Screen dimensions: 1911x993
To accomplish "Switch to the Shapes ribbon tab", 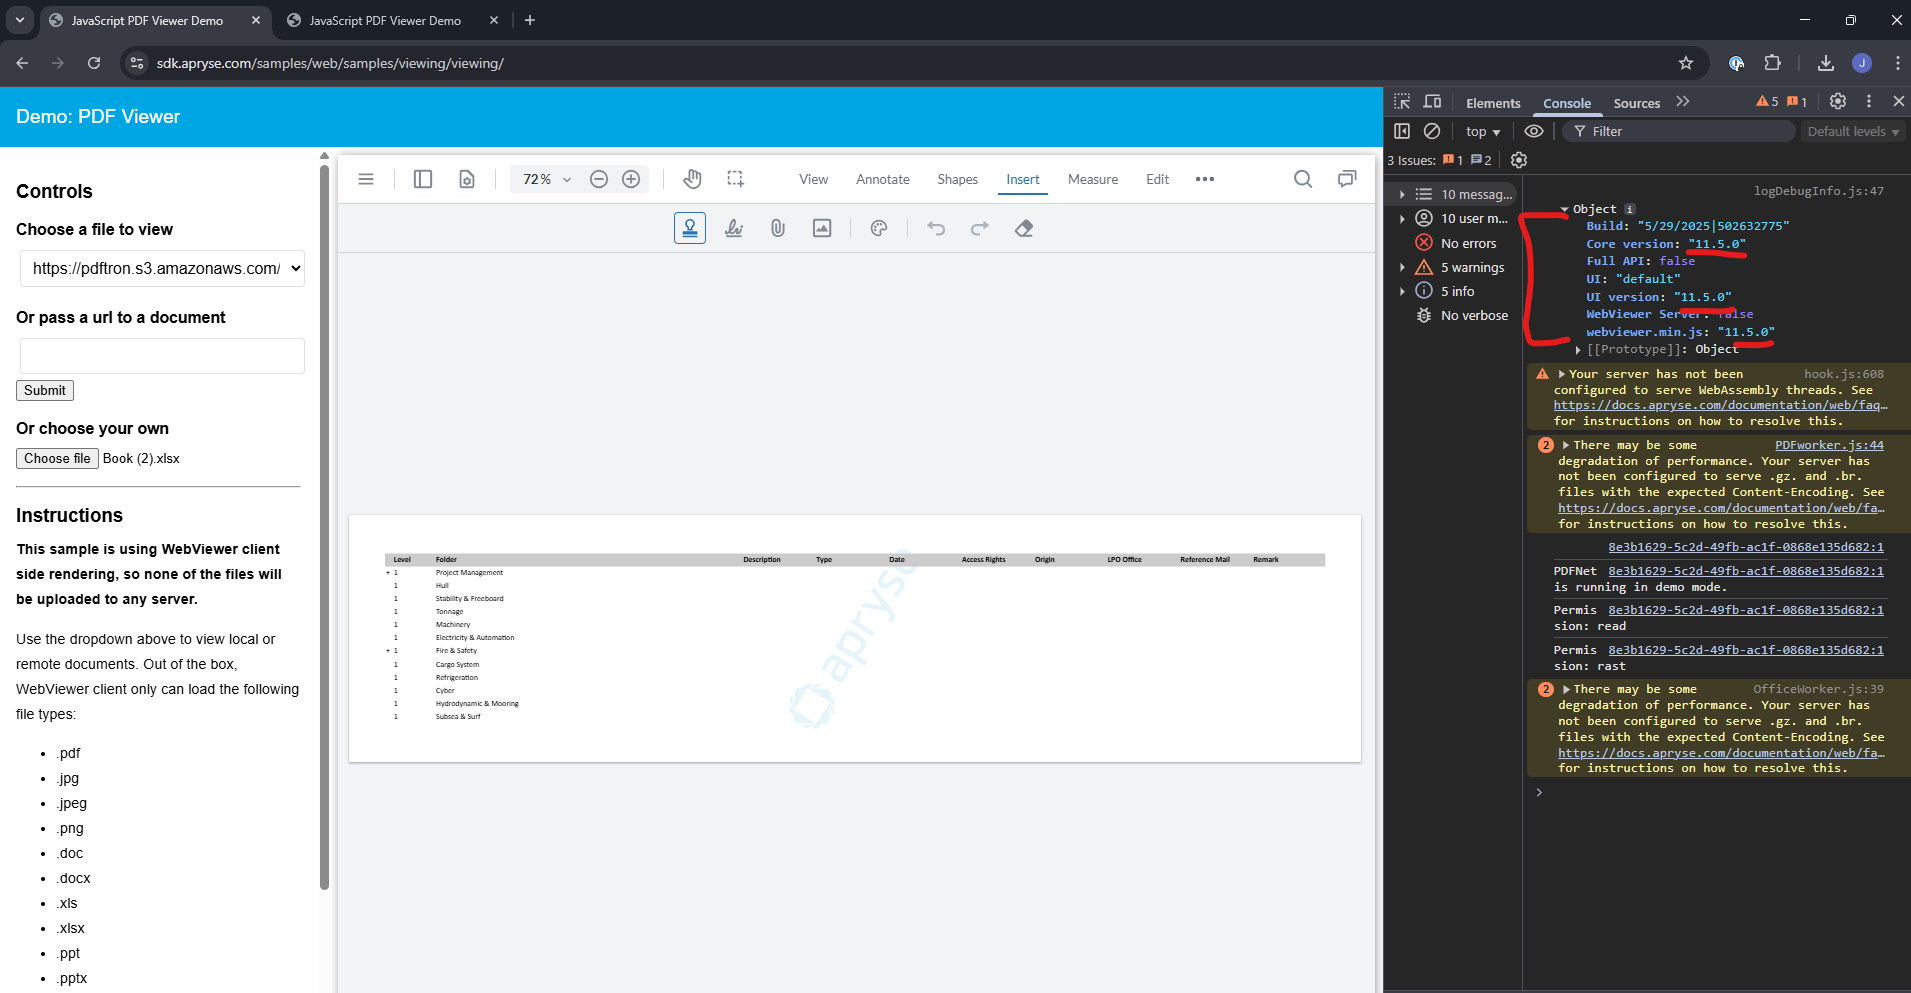I will (957, 179).
